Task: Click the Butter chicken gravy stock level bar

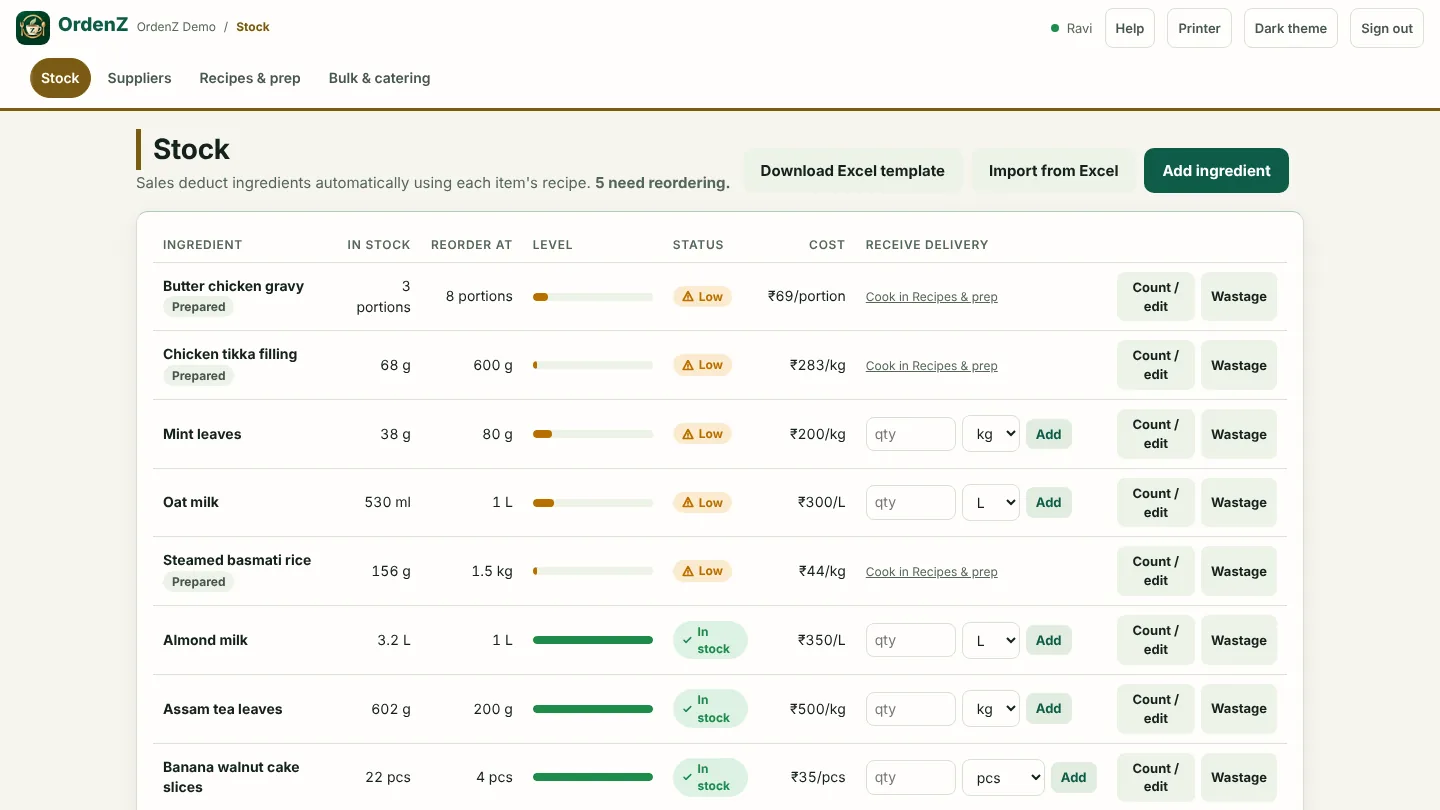Action: pos(593,297)
